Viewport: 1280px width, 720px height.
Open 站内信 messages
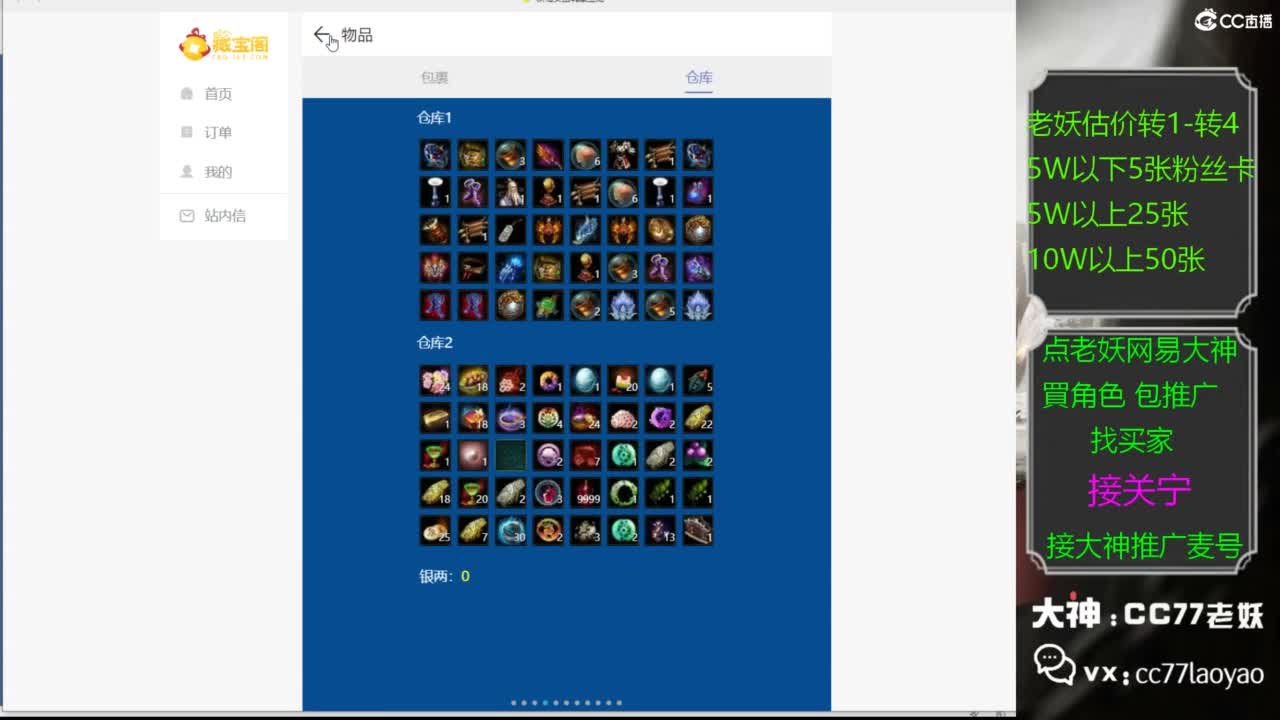point(225,216)
